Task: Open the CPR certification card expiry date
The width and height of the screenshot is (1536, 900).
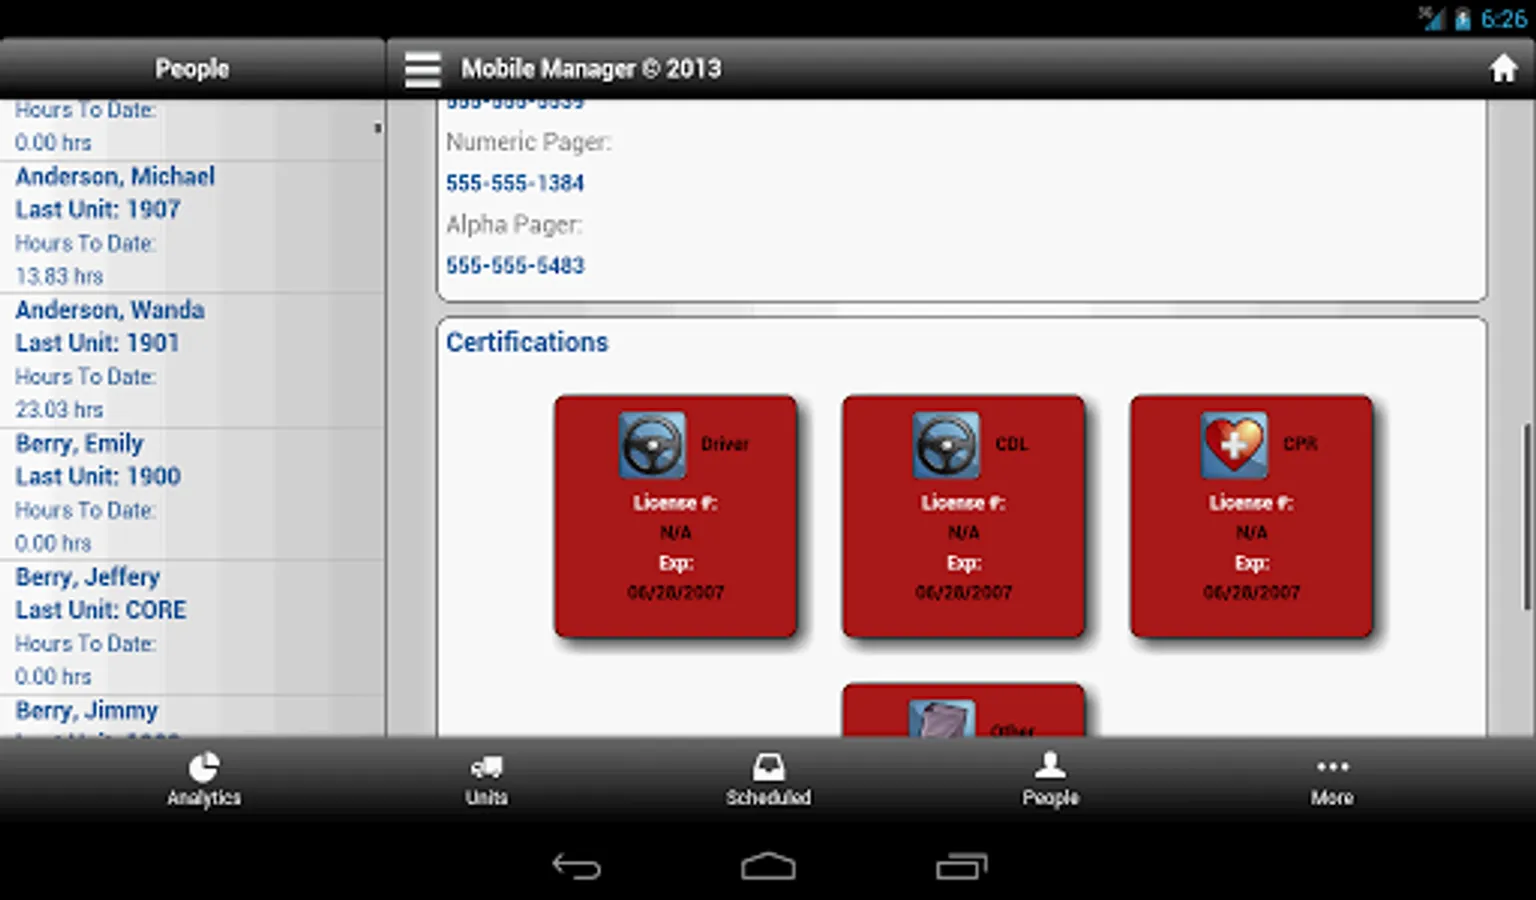Action: (x=1251, y=592)
